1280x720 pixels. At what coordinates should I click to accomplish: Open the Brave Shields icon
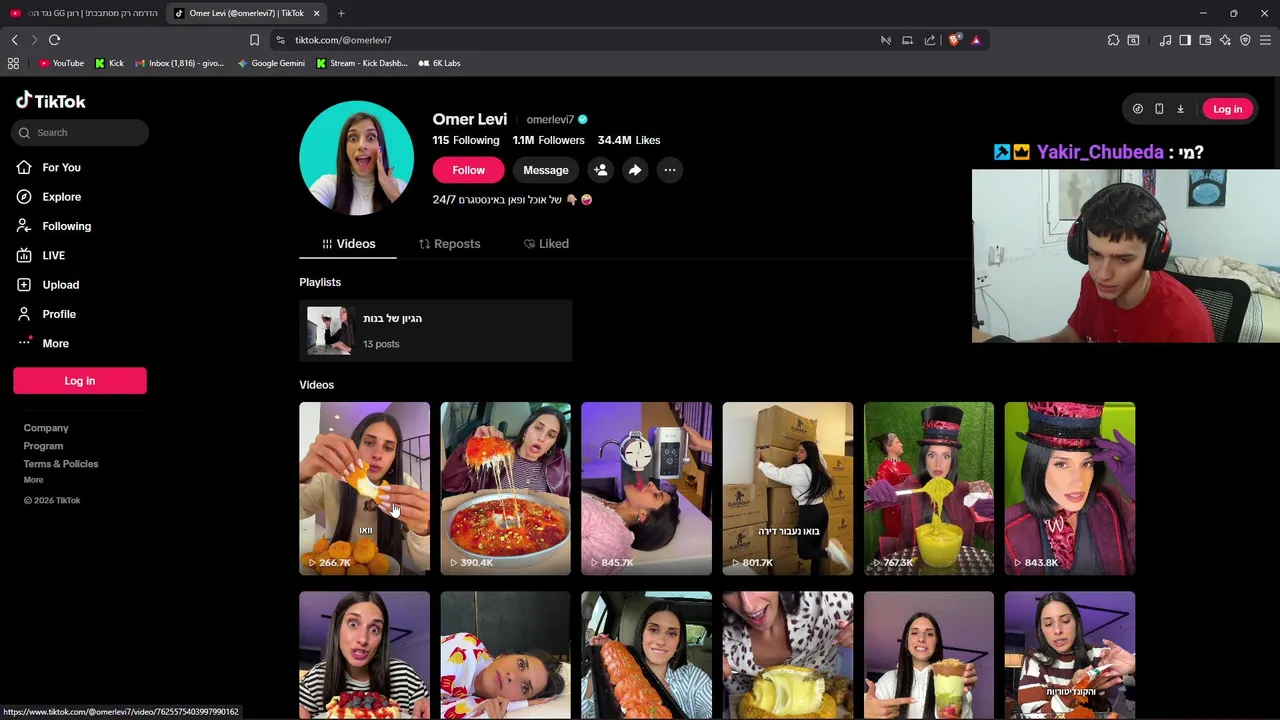pyautogui.click(x=955, y=40)
